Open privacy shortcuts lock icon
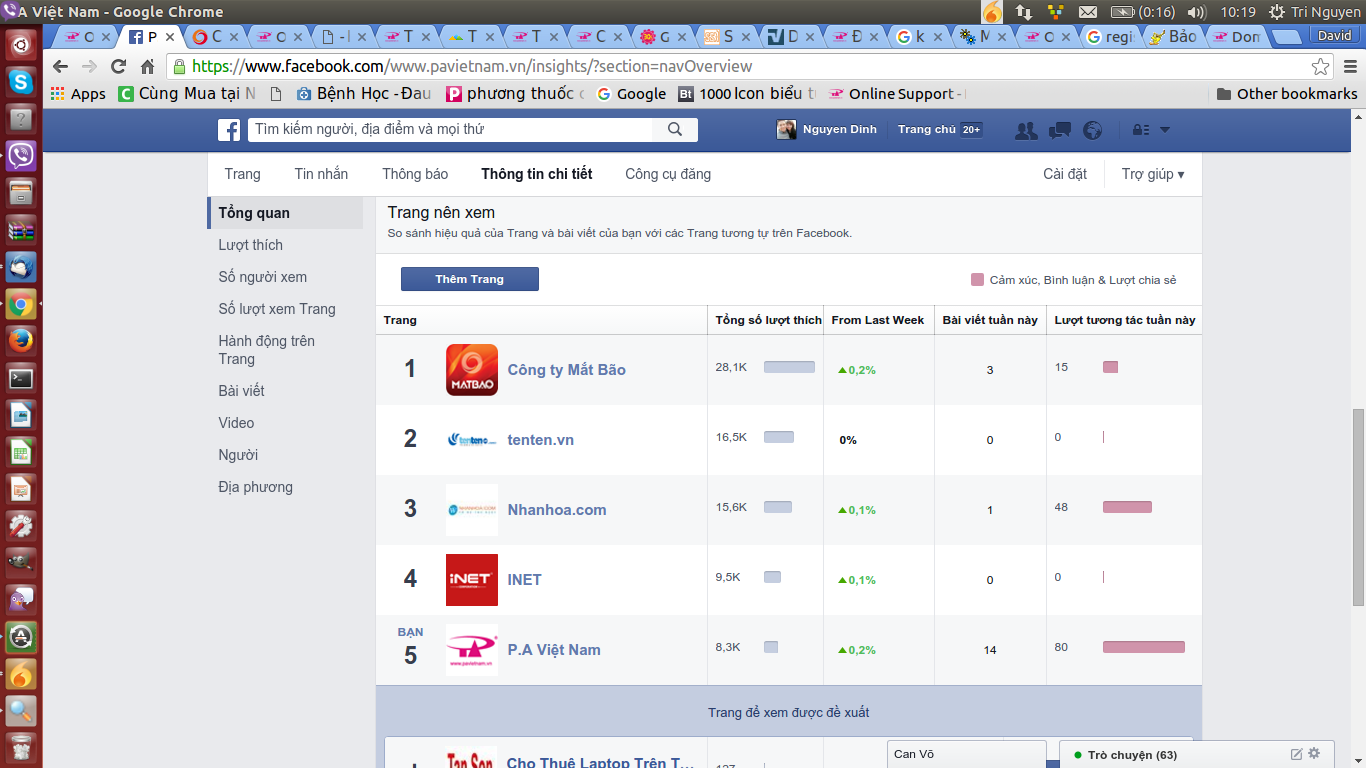Image resolution: width=1366 pixels, height=768 pixels. point(1140,130)
